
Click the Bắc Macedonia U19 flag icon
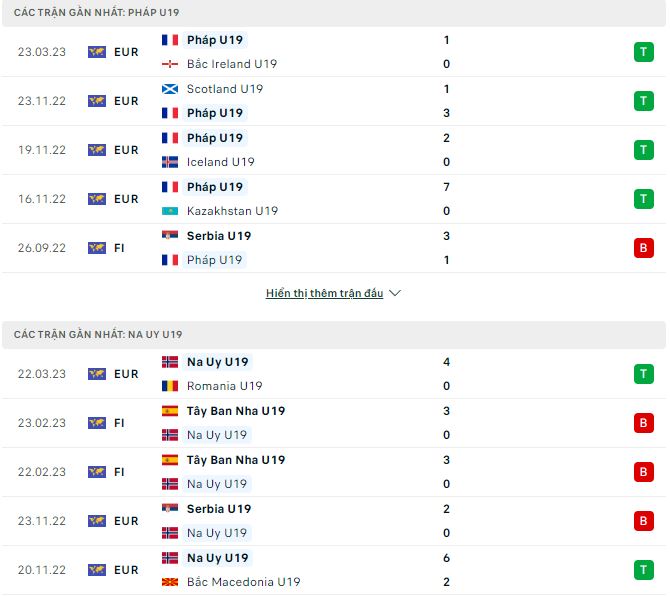click(170, 582)
